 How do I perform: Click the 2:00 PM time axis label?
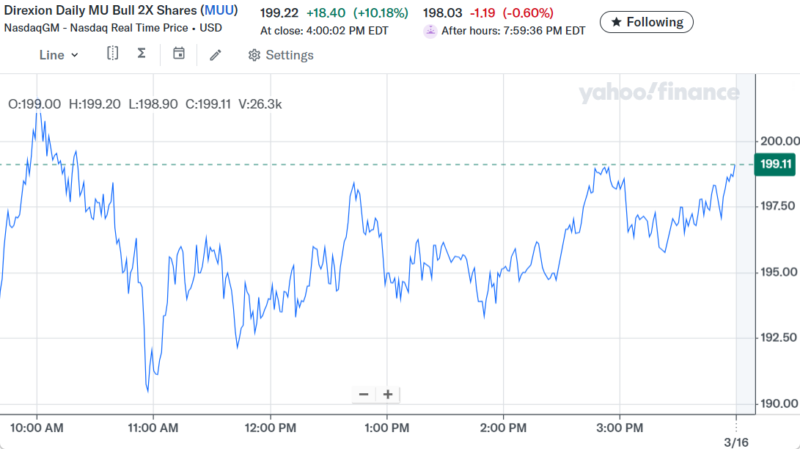(504, 427)
